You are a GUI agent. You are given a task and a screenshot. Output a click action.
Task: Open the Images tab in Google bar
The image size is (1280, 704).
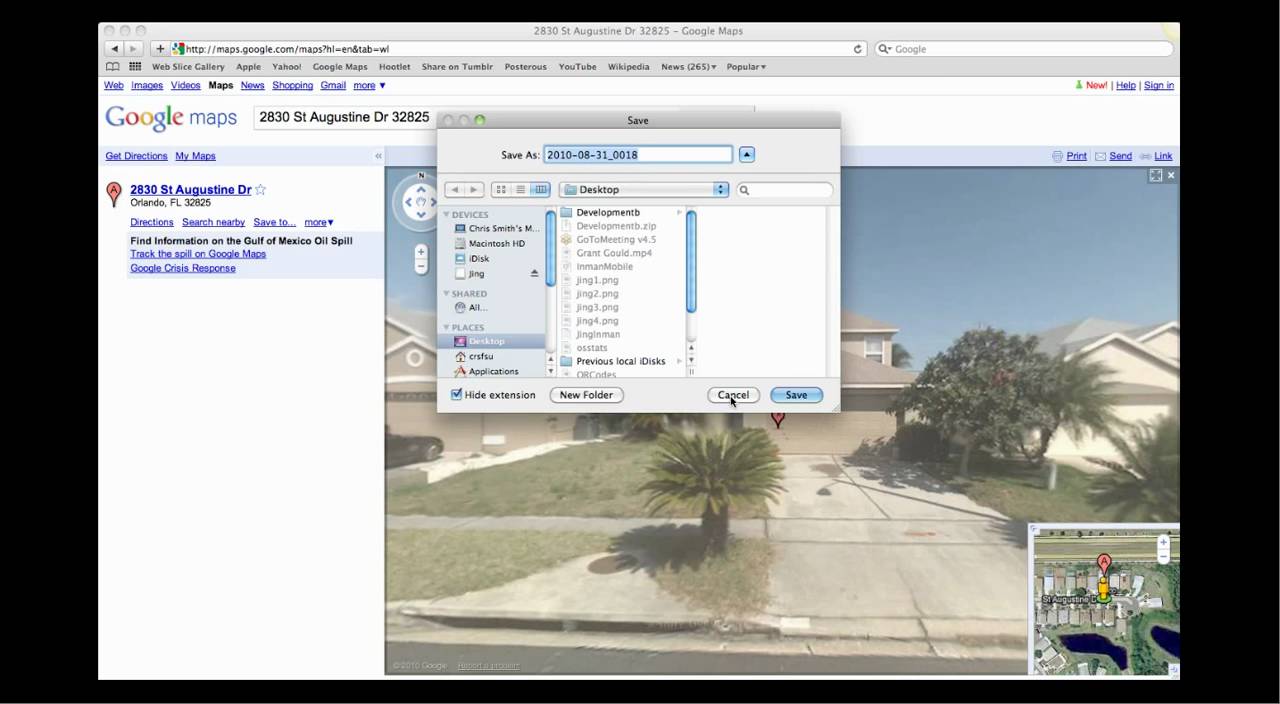point(147,86)
